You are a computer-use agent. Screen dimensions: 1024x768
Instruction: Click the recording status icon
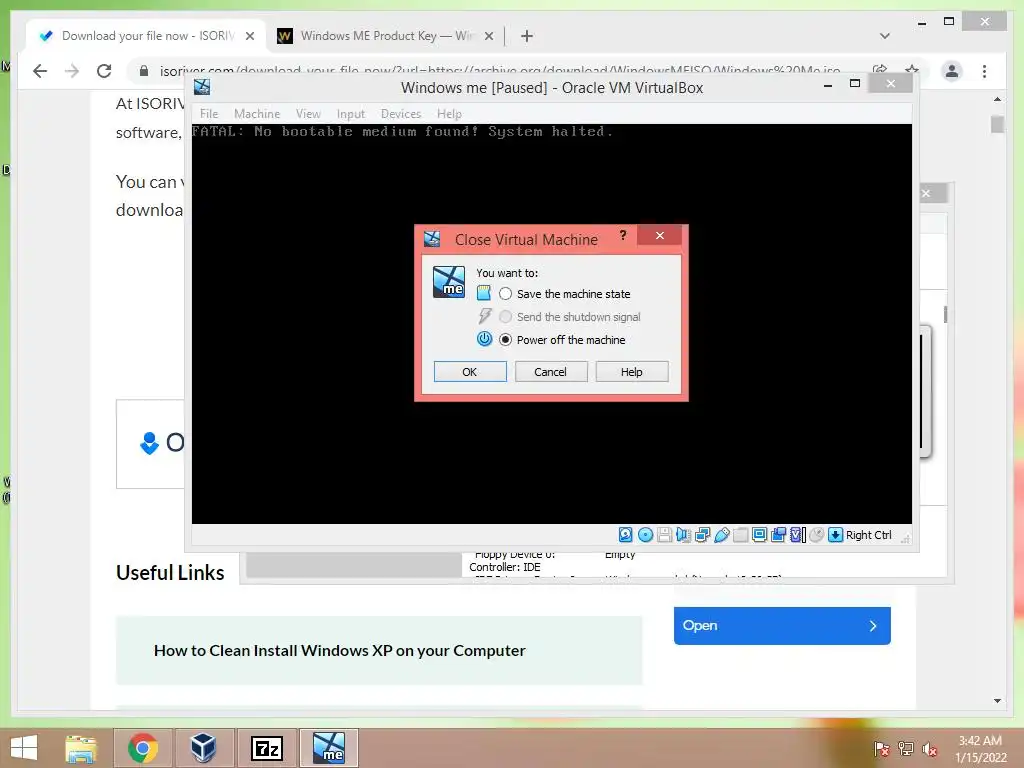point(778,535)
